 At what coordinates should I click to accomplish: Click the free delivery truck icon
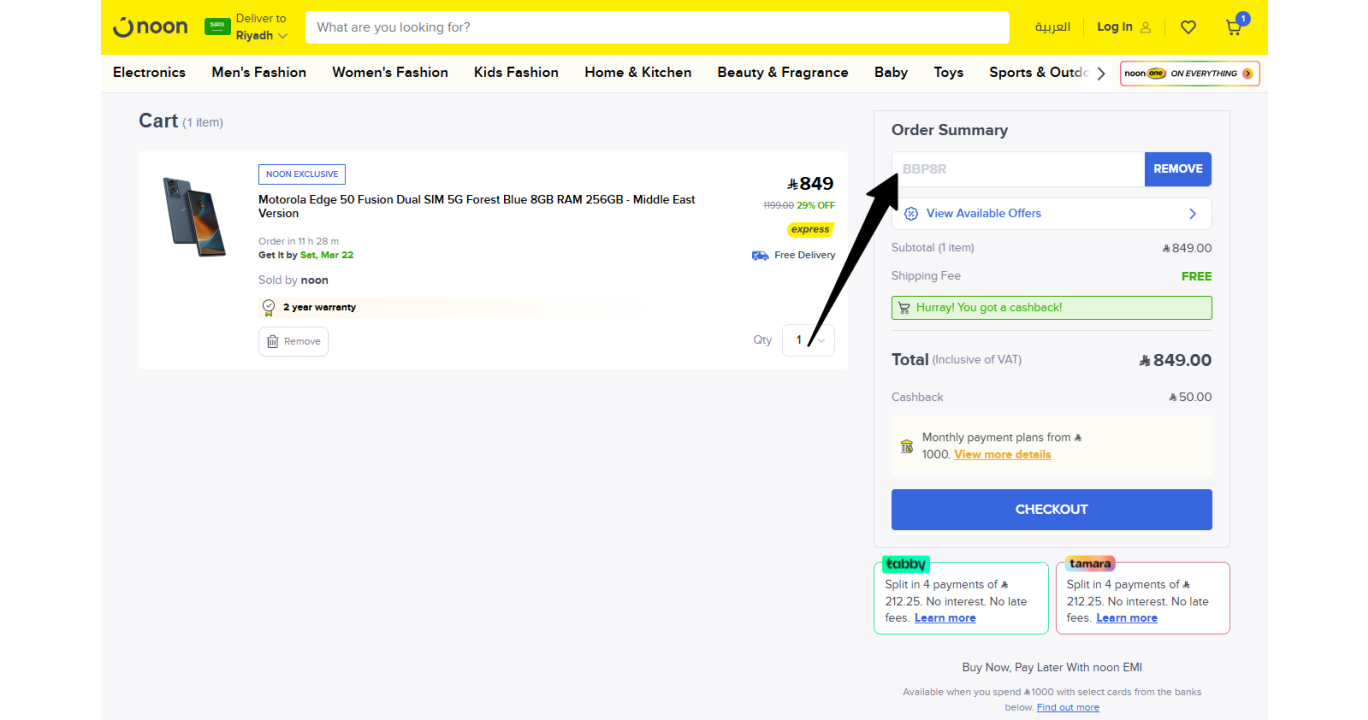pyautogui.click(x=760, y=255)
